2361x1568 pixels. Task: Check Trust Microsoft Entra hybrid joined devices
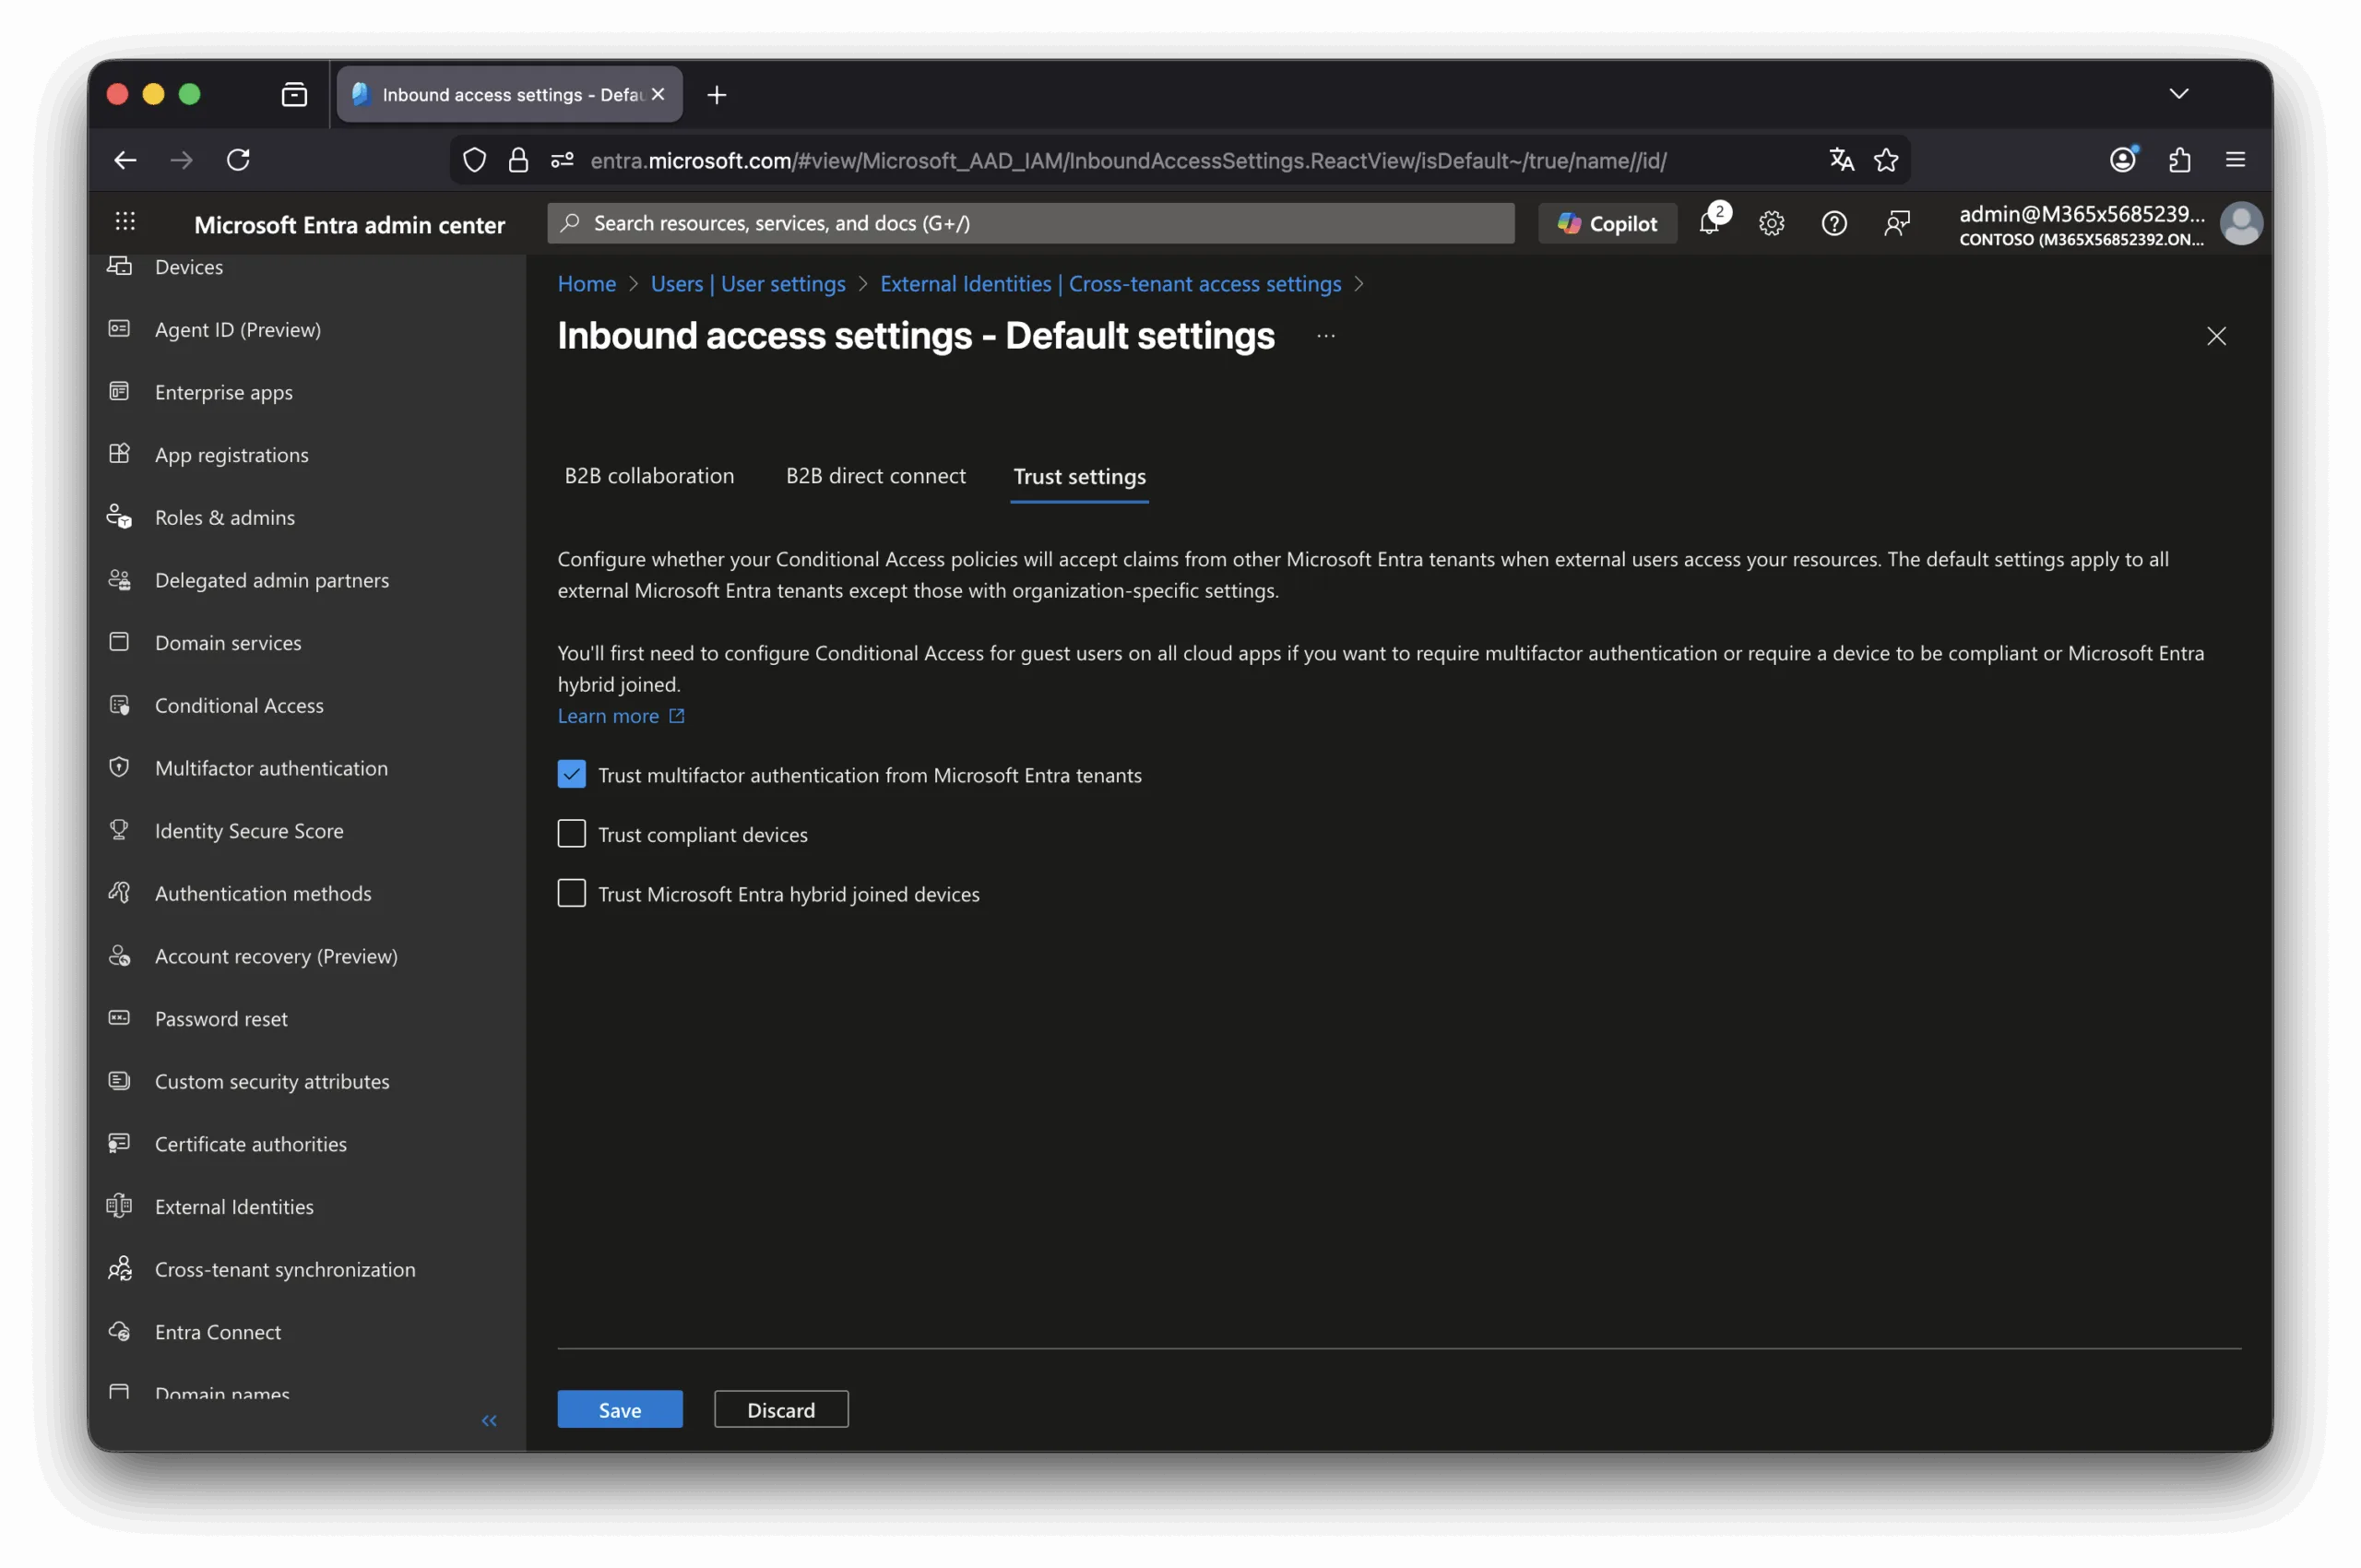(x=571, y=893)
